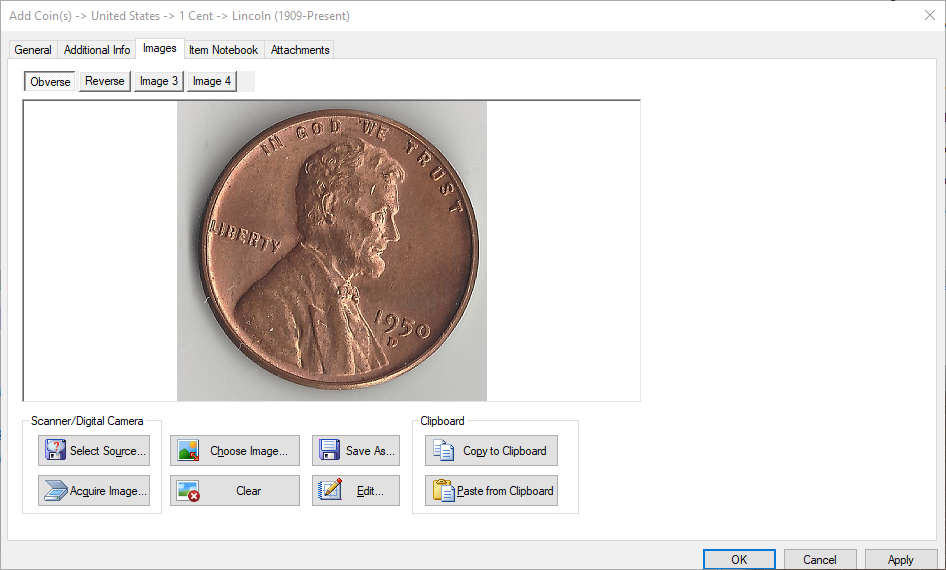Go to the Attachments tab
Viewport: 946px width, 570px height.
(300, 49)
